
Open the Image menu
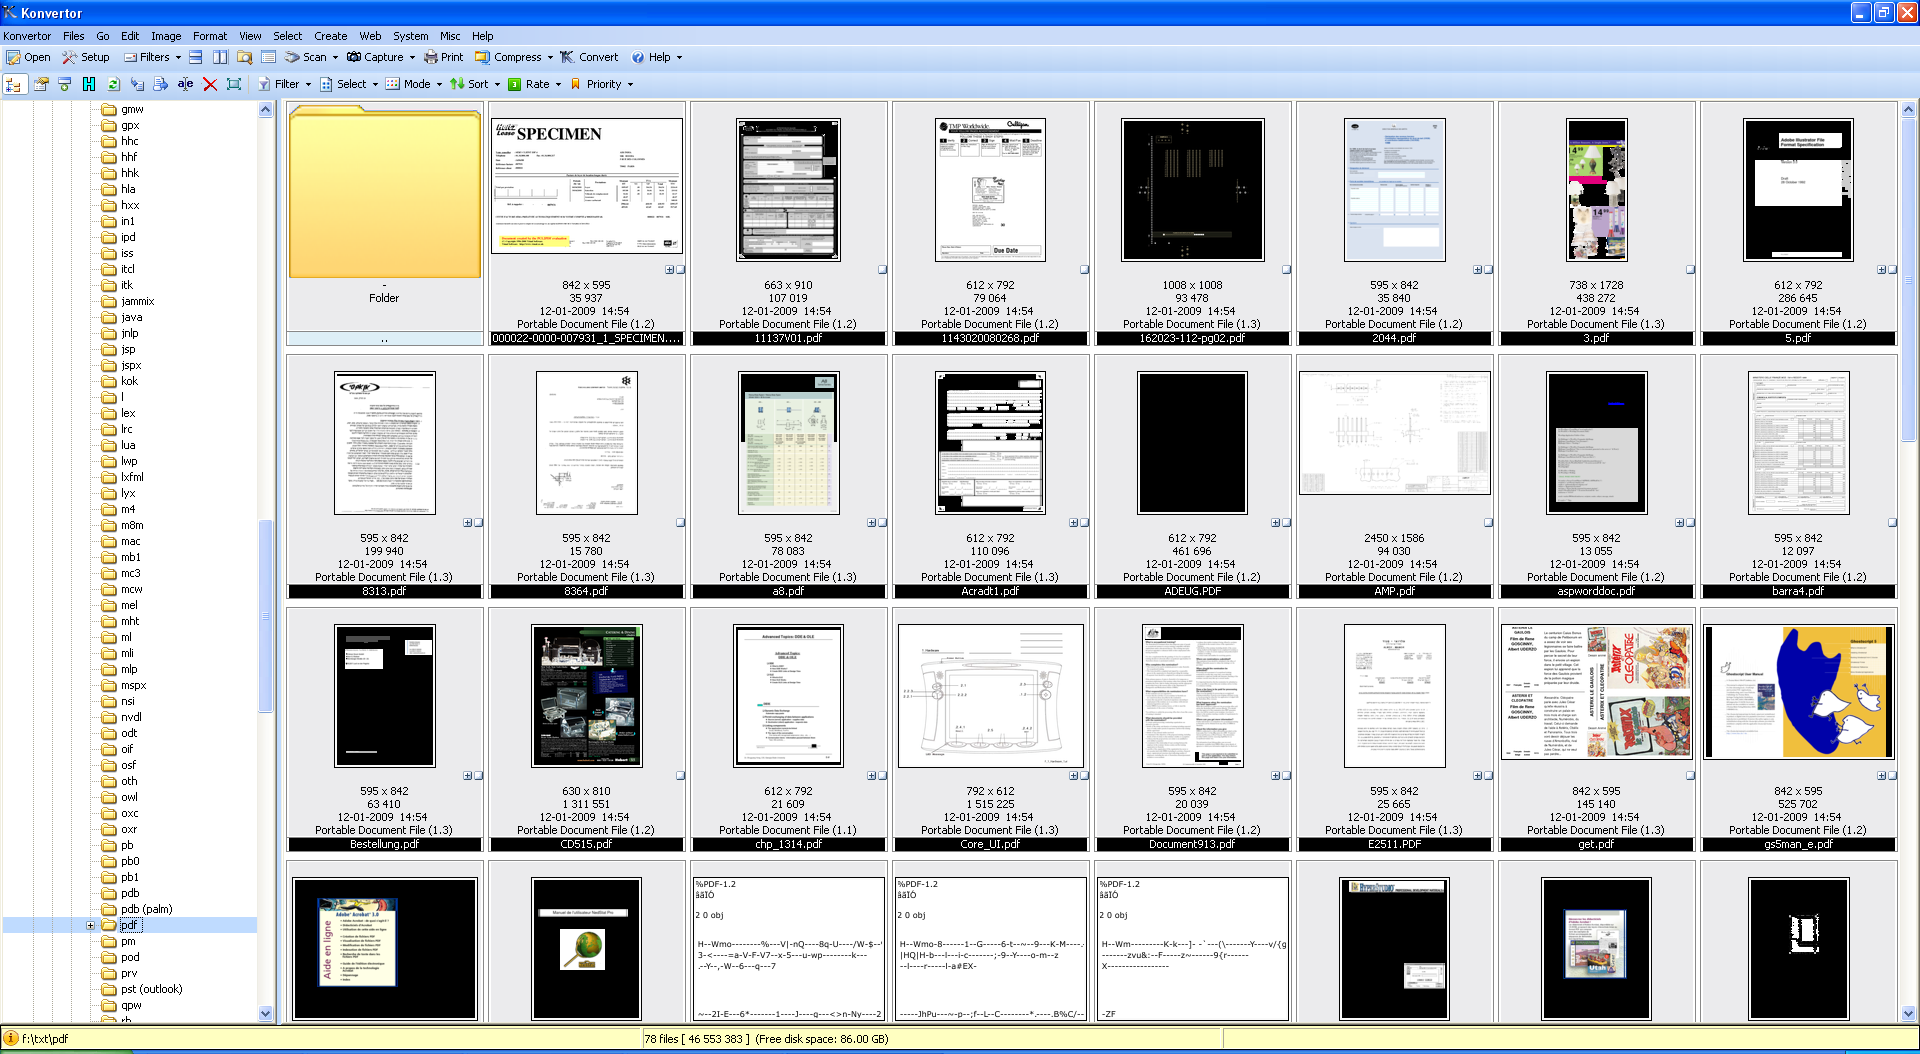(x=166, y=36)
